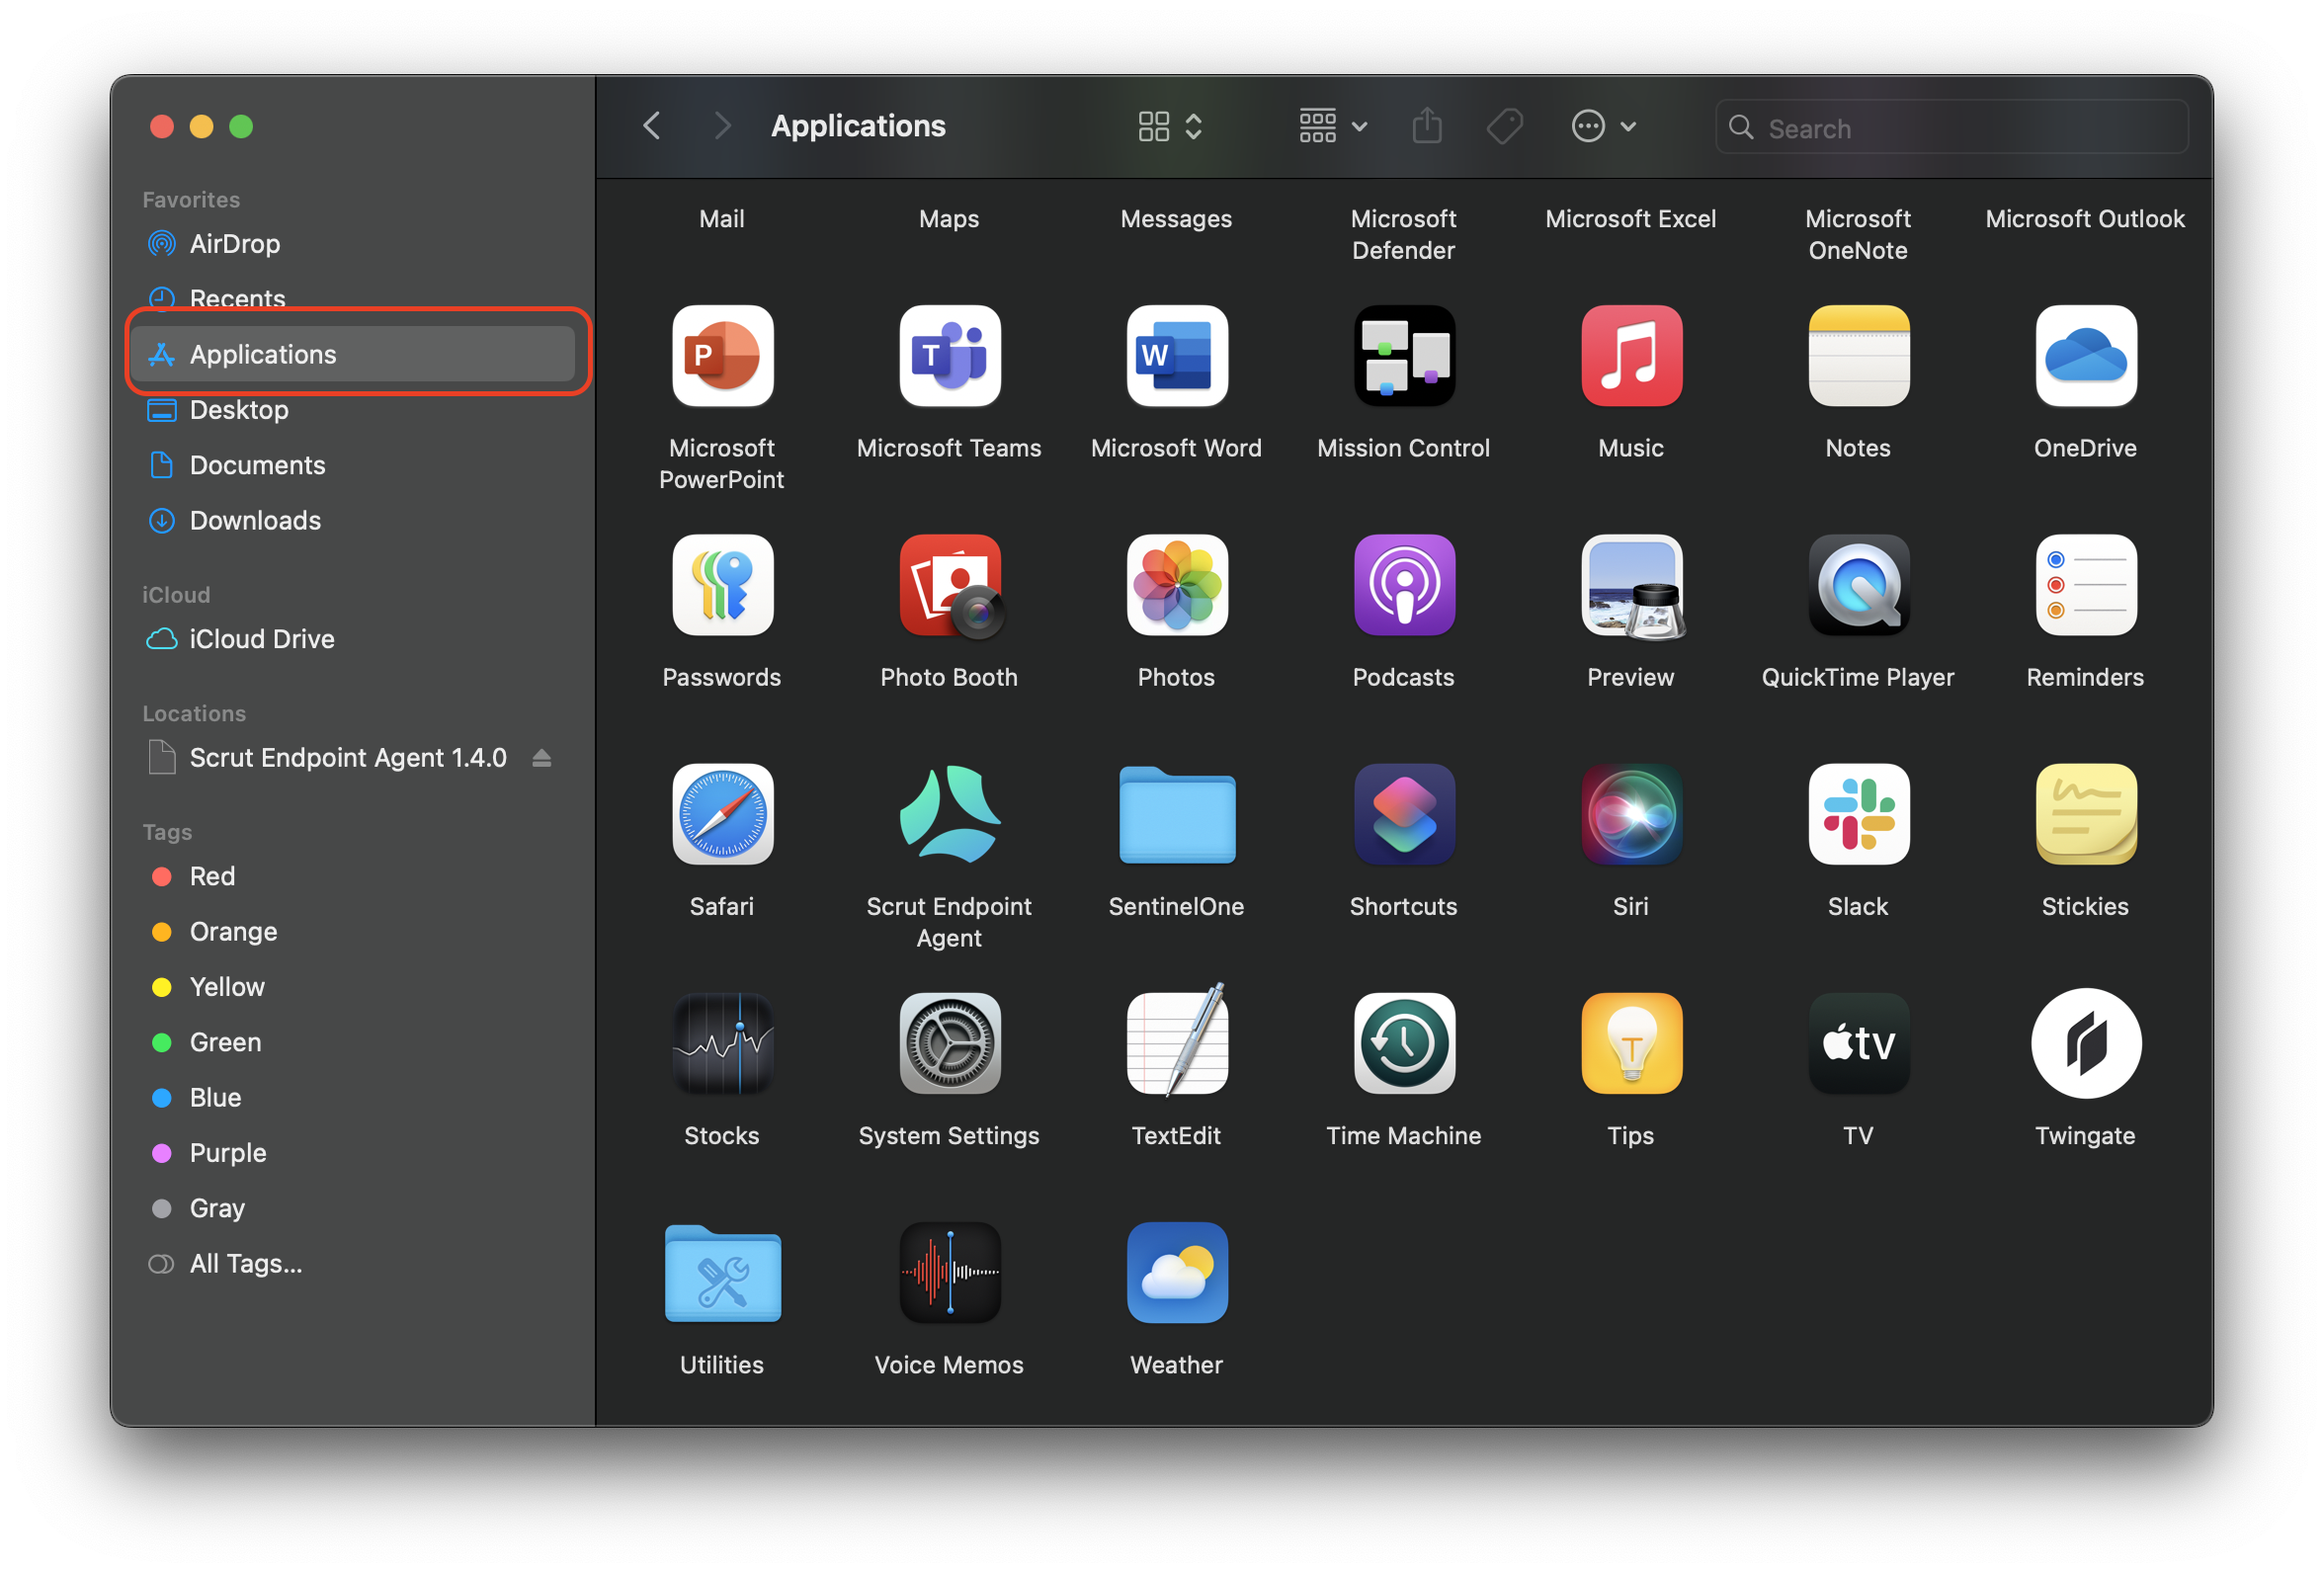Screen dimensions: 2324x1573
Task: Select the Gray tag
Action: [352, 1208]
